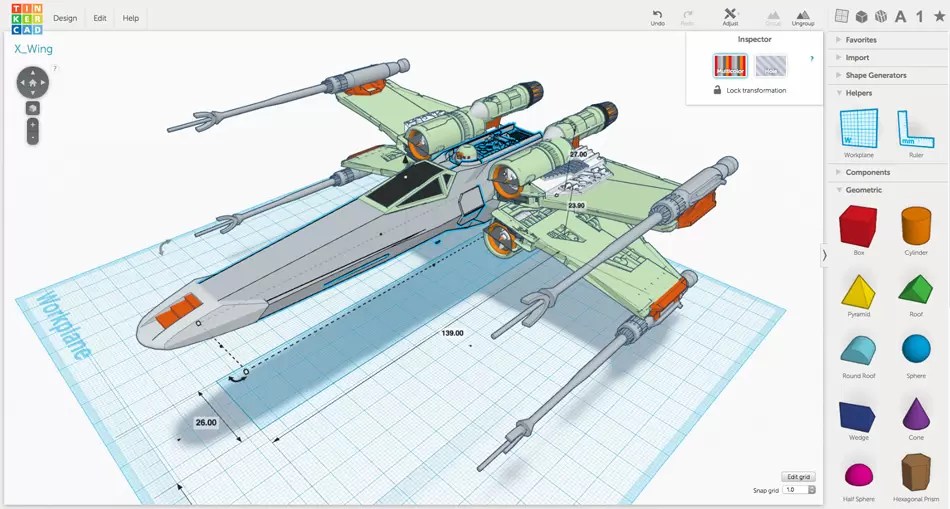The height and width of the screenshot is (509, 950).
Task: Click the 27.00 dimension label
Action: [x=579, y=155]
